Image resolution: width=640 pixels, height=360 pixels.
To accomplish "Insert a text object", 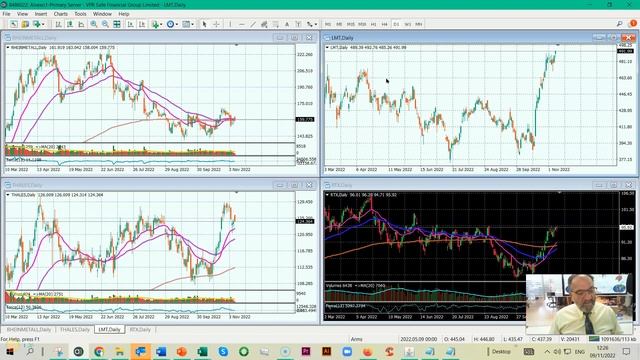I will (x=287, y=24).
